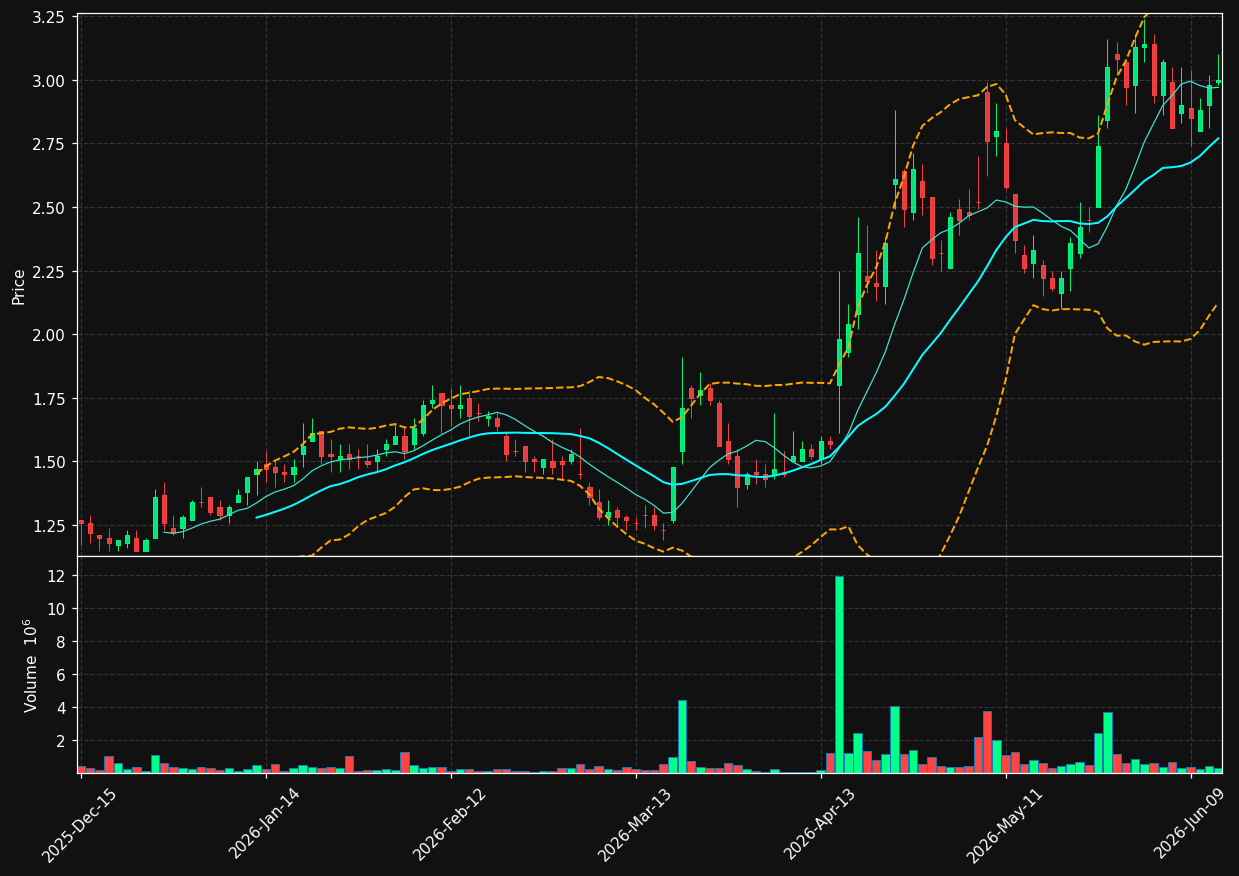Click the 1.75 price axis label
This screenshot has width=1239, height=876.
coord(49,399)
